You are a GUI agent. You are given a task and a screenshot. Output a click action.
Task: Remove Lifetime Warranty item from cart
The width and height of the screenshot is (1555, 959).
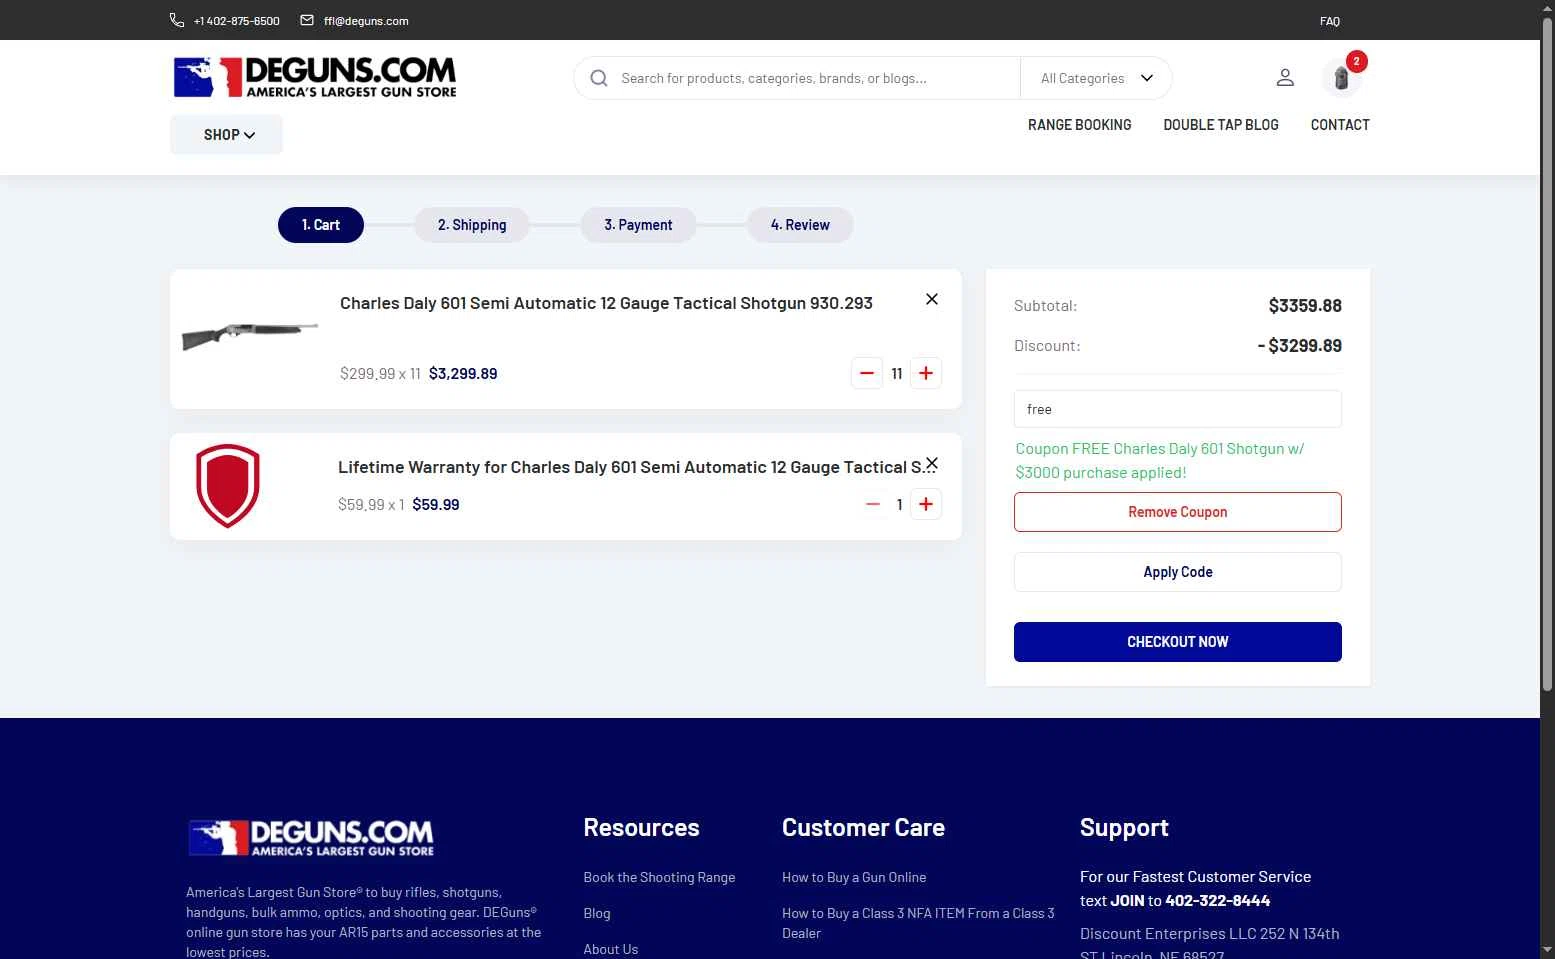point(932,463)
